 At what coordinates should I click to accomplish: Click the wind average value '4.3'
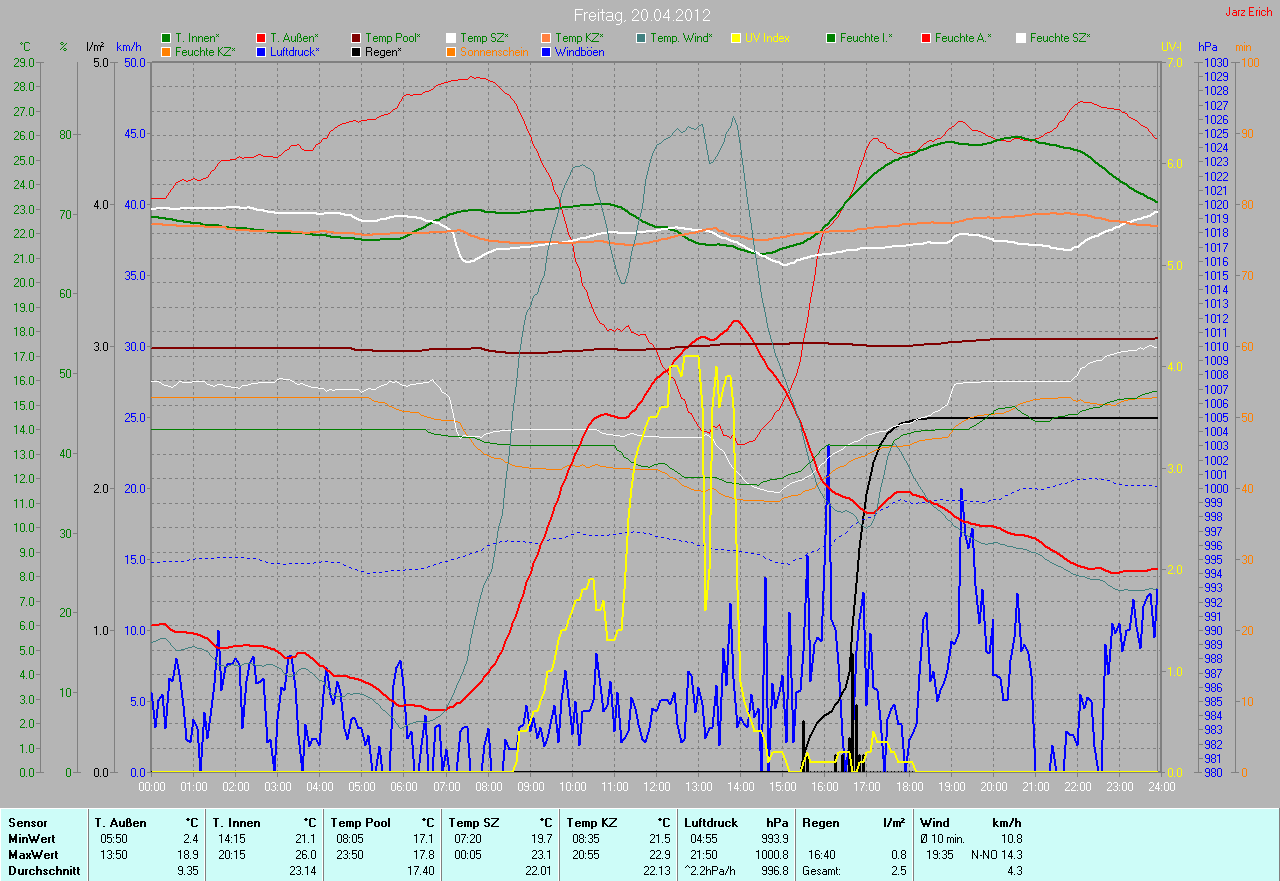point(1014,871)
